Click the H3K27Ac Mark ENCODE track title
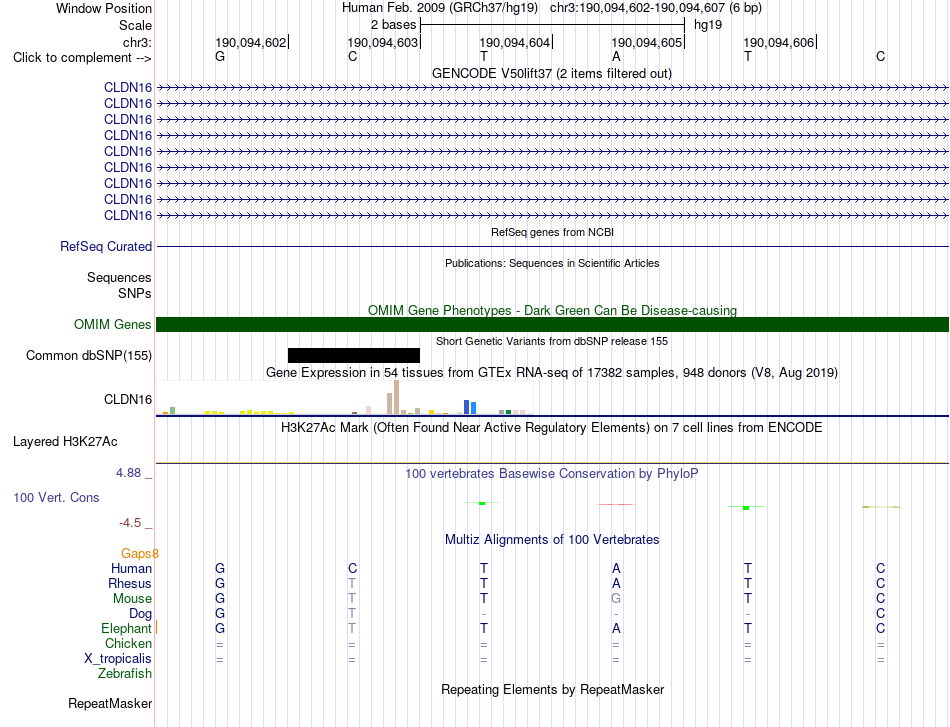 click(x=552, y=428)
